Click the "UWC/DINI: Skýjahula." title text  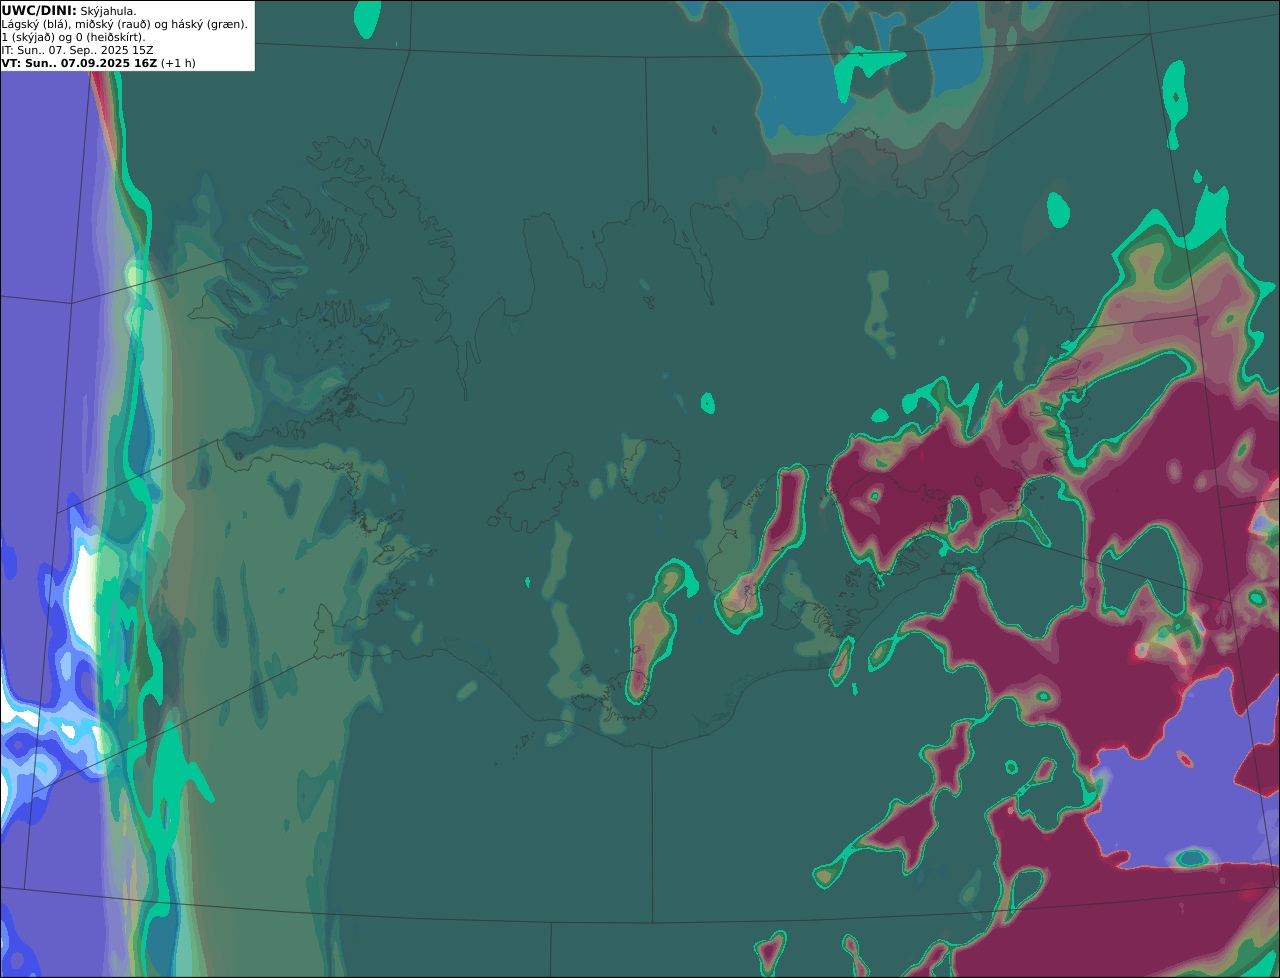pos(69,10)
